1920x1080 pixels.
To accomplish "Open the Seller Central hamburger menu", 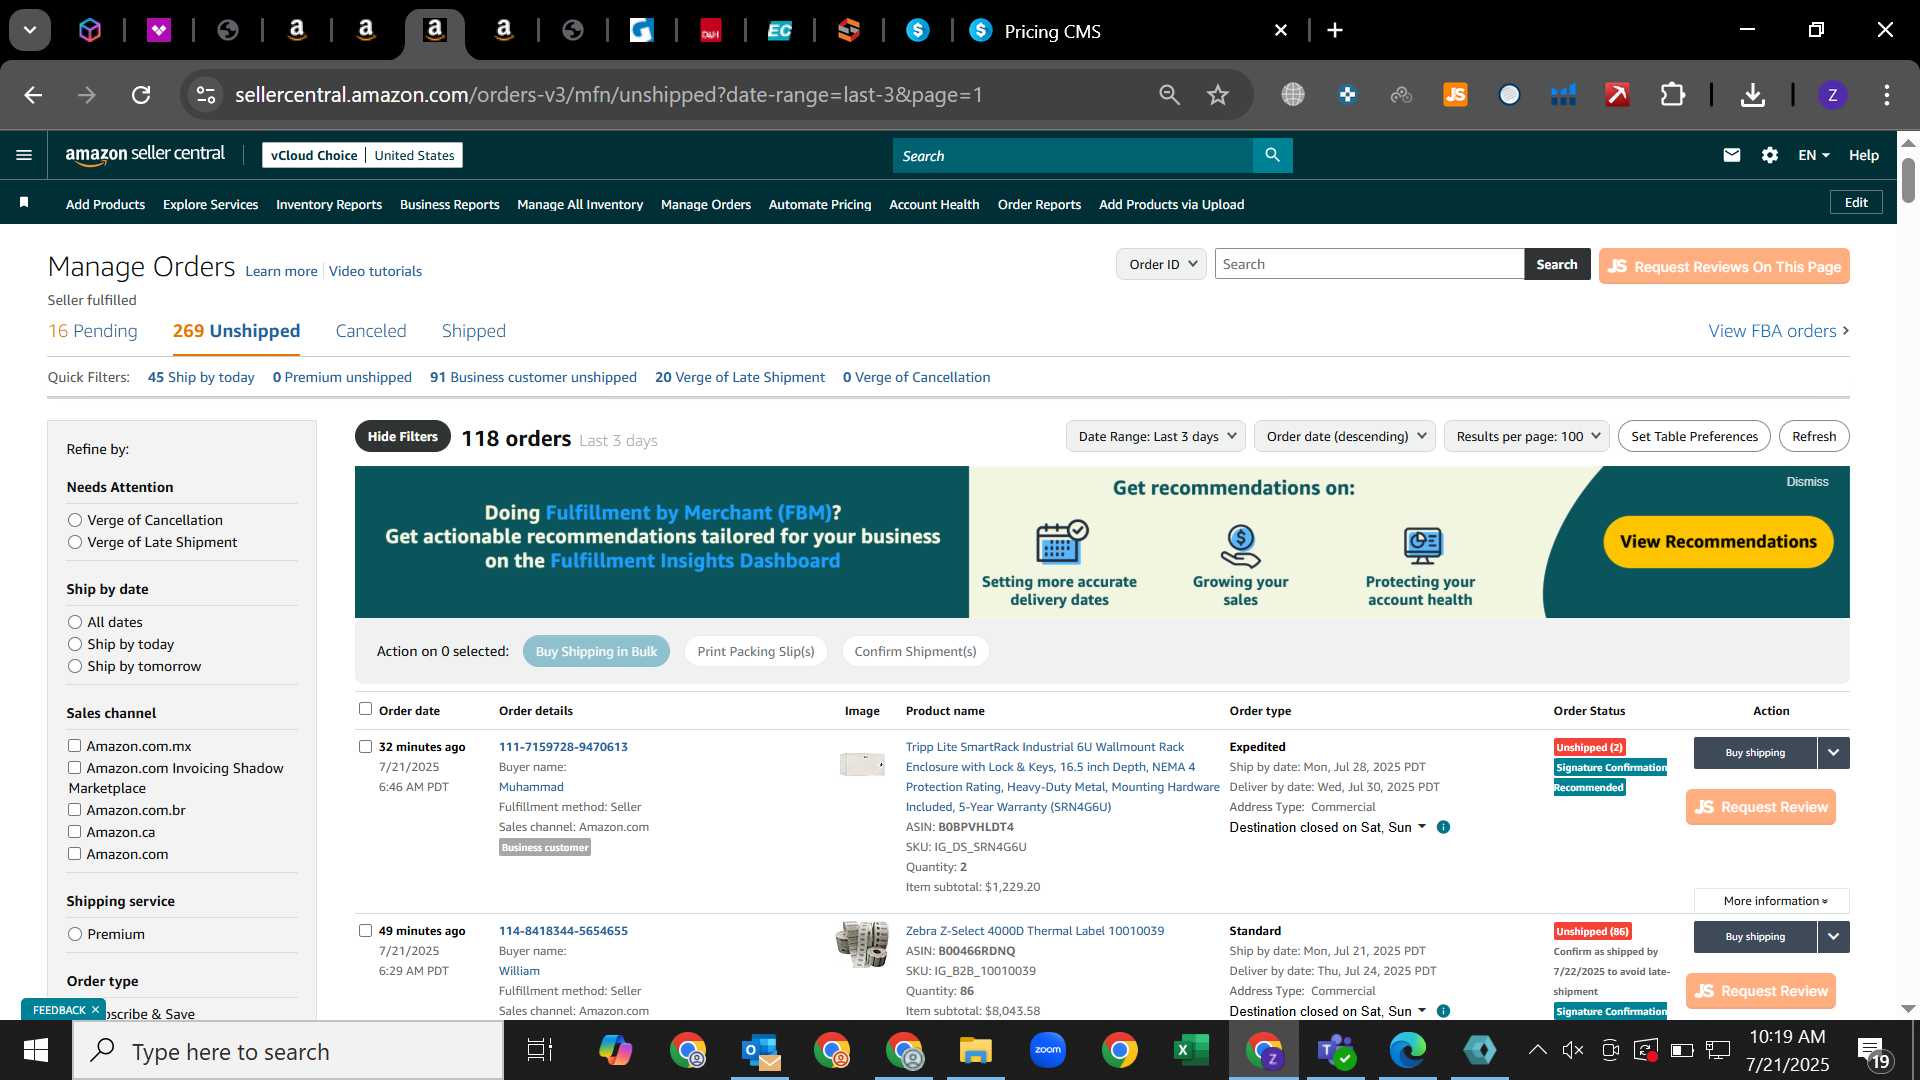I will pos(24,155).
